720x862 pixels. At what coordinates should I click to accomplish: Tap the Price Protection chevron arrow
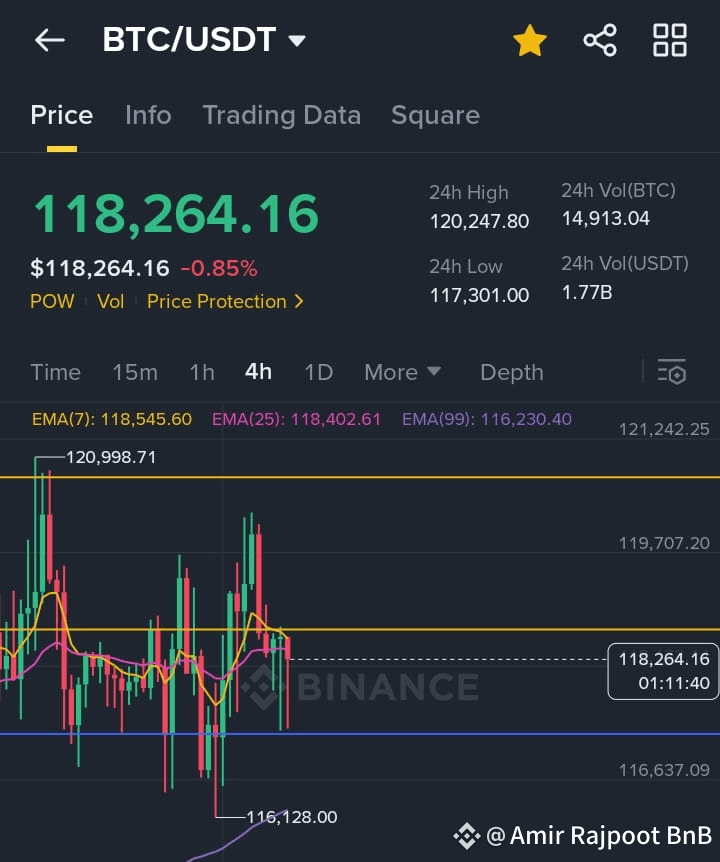coord(298,301)
